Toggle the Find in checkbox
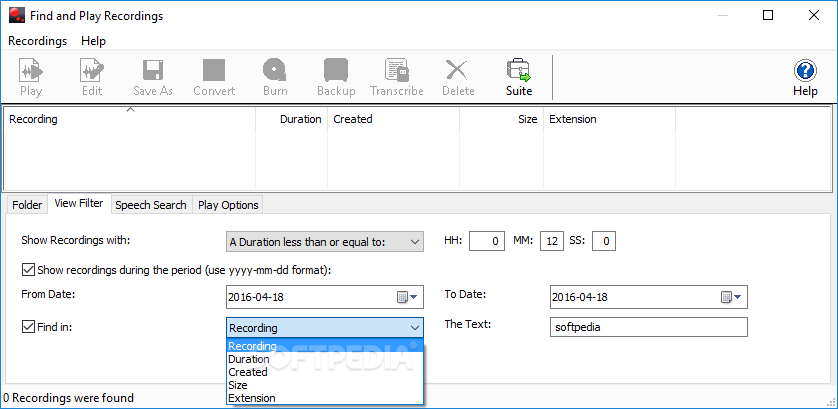Screen dimensions: 838x409 click(27, 327)
